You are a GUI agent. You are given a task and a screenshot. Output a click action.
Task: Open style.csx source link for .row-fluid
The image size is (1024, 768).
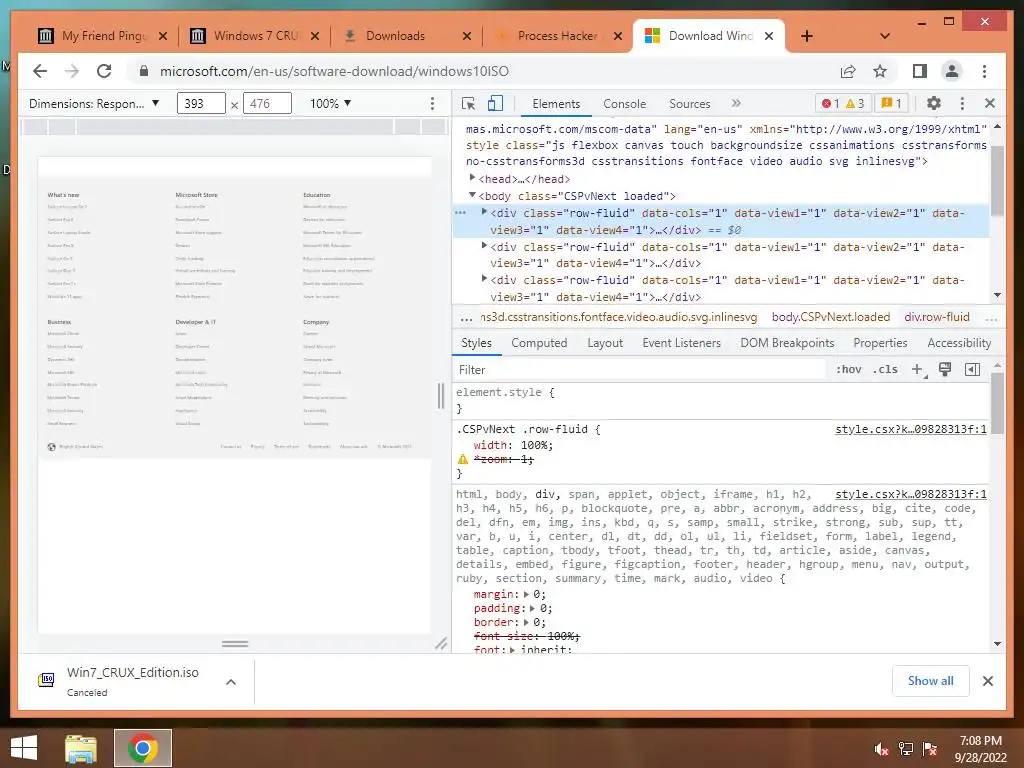click(911, 429)
